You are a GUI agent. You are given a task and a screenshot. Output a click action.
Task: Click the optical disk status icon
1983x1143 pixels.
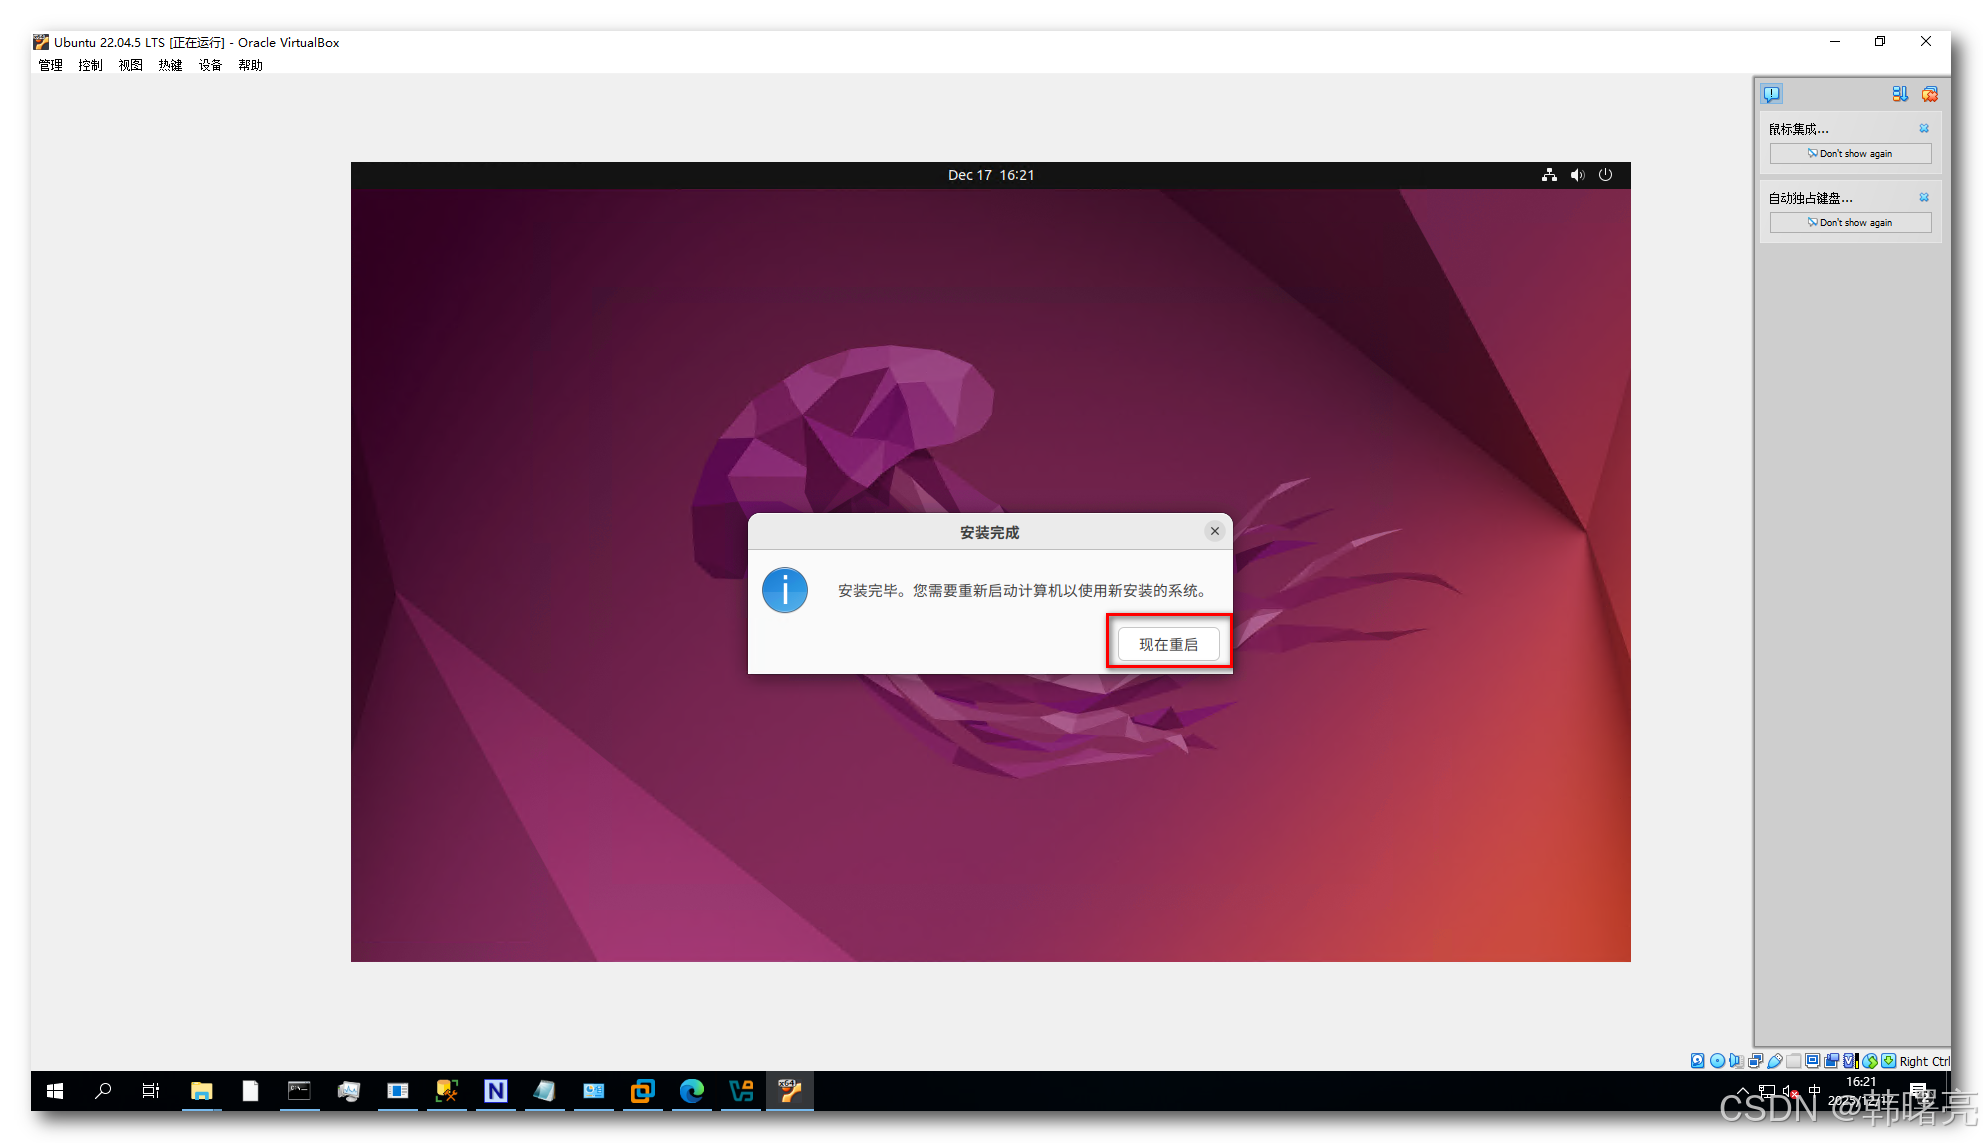click(x=1717, y=1061)
